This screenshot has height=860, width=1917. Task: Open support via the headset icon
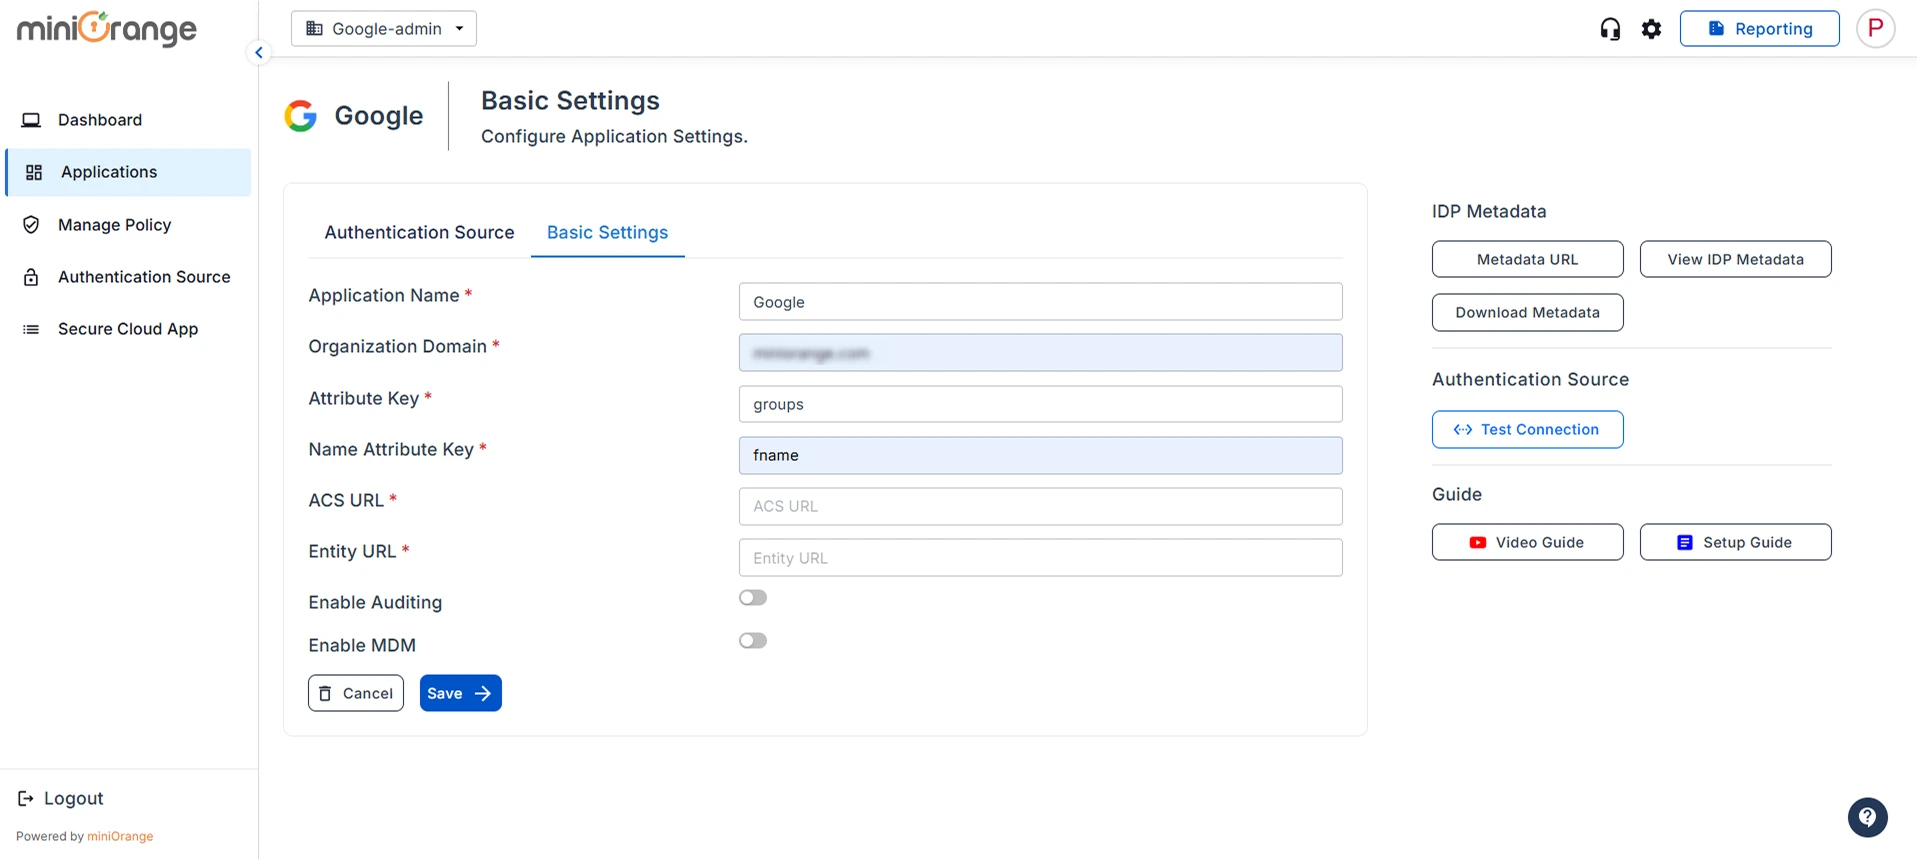[x=1610, y=29]
